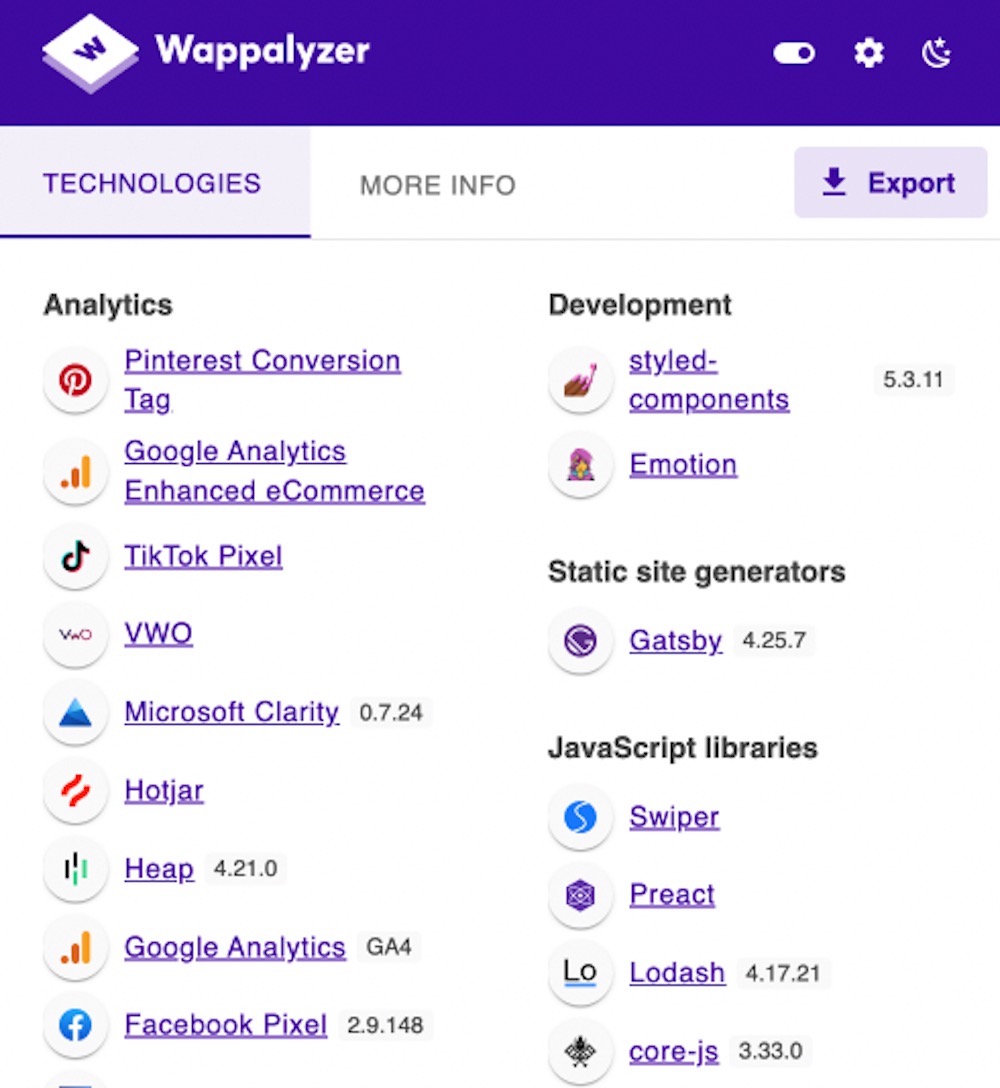
Task: Open the Facebook Pixel link
Action: 226,1025
